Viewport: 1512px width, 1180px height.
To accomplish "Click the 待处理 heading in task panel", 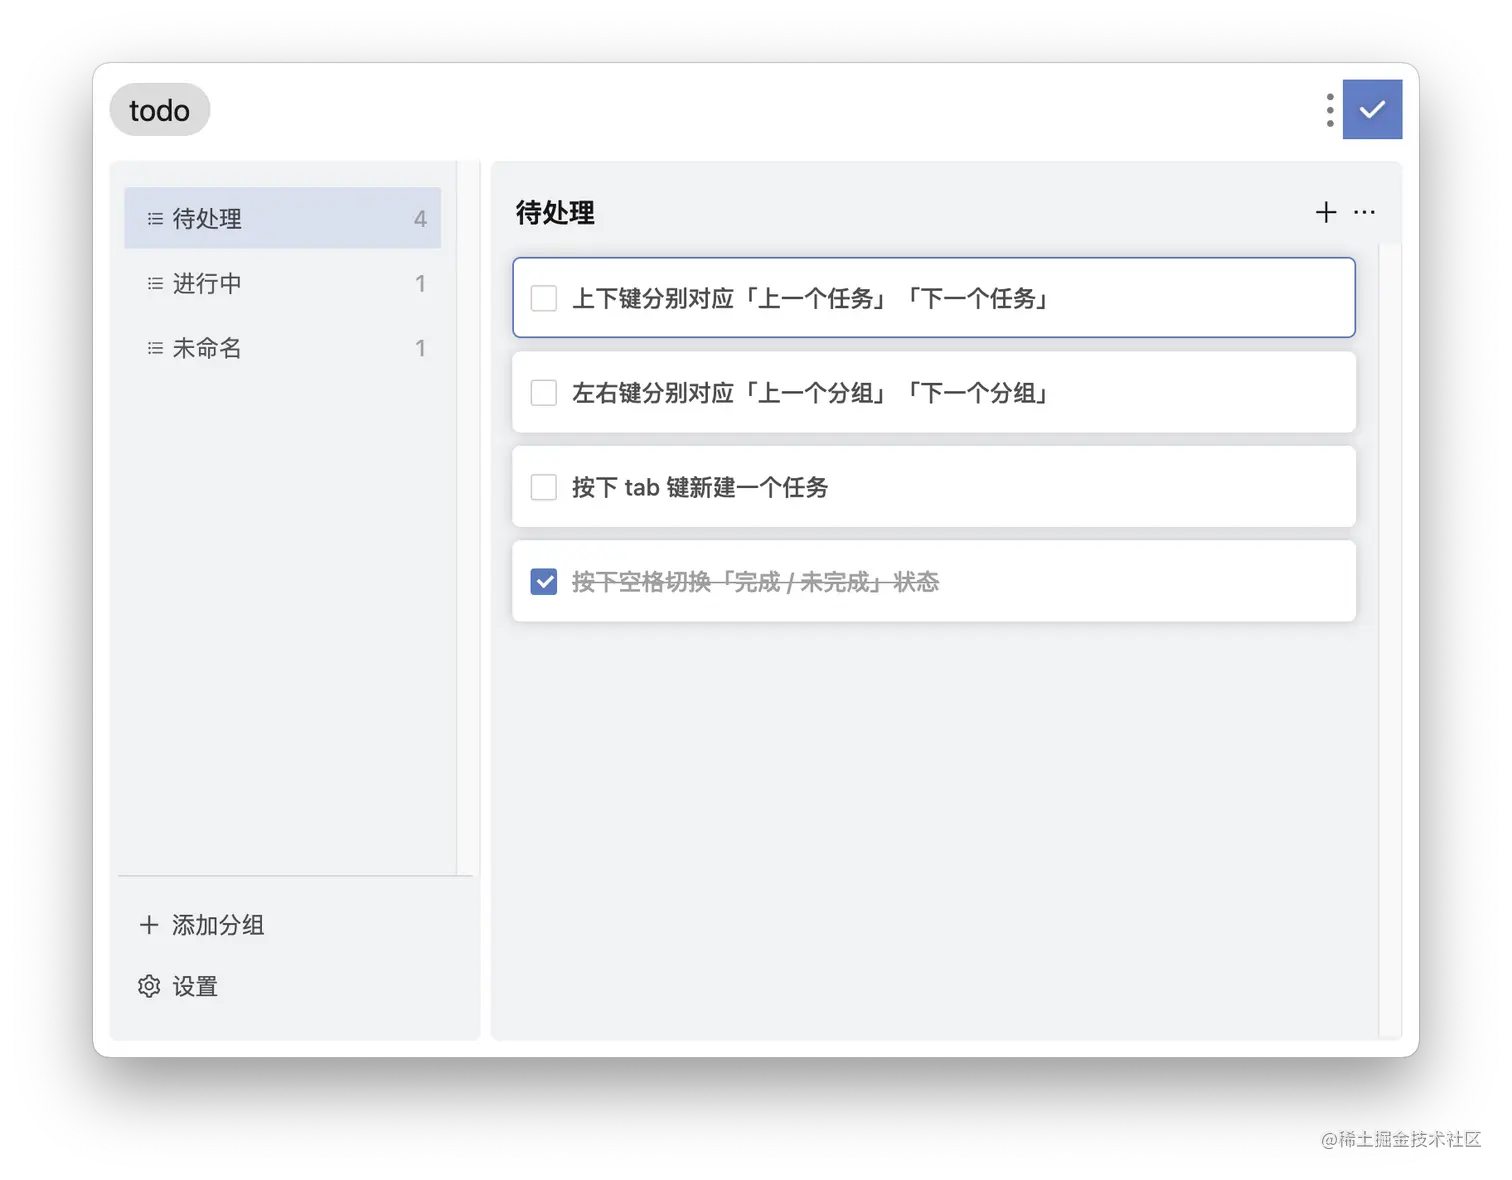I will tap(555, 213).
